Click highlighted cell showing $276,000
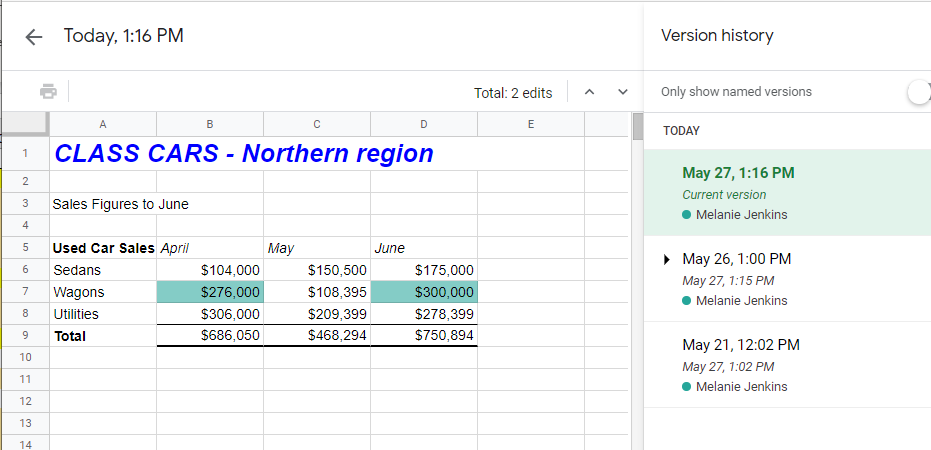The width and height of the screenshot is (931, 450). coord(210,292)
